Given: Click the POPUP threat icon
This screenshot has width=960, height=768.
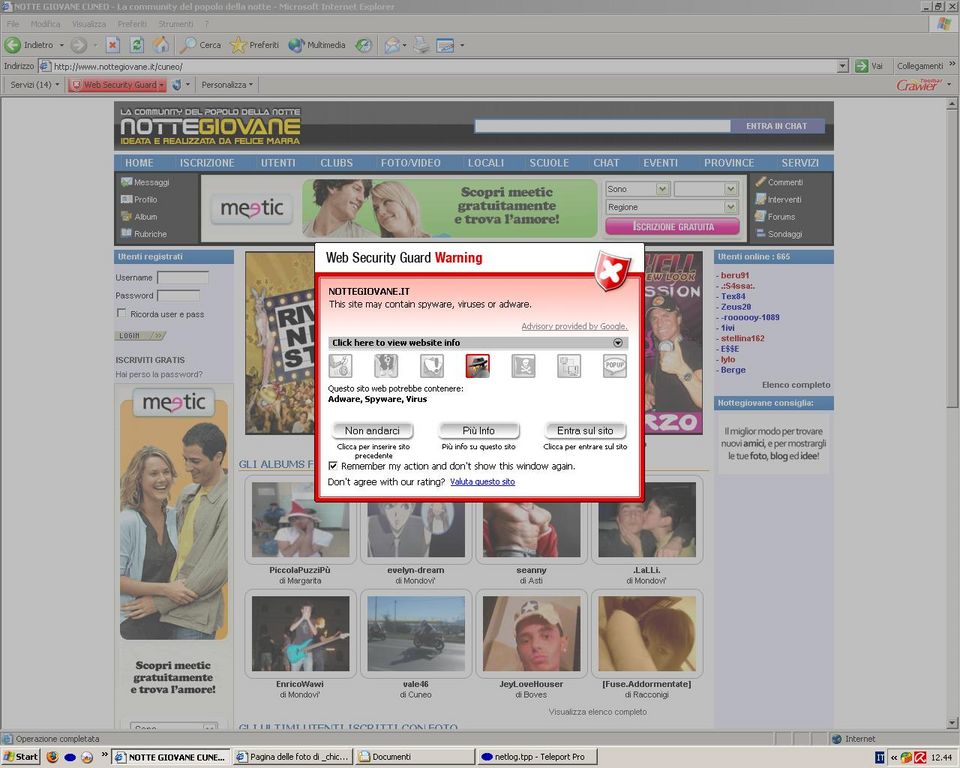Looking at the screenshot, I should pos(614,366).
